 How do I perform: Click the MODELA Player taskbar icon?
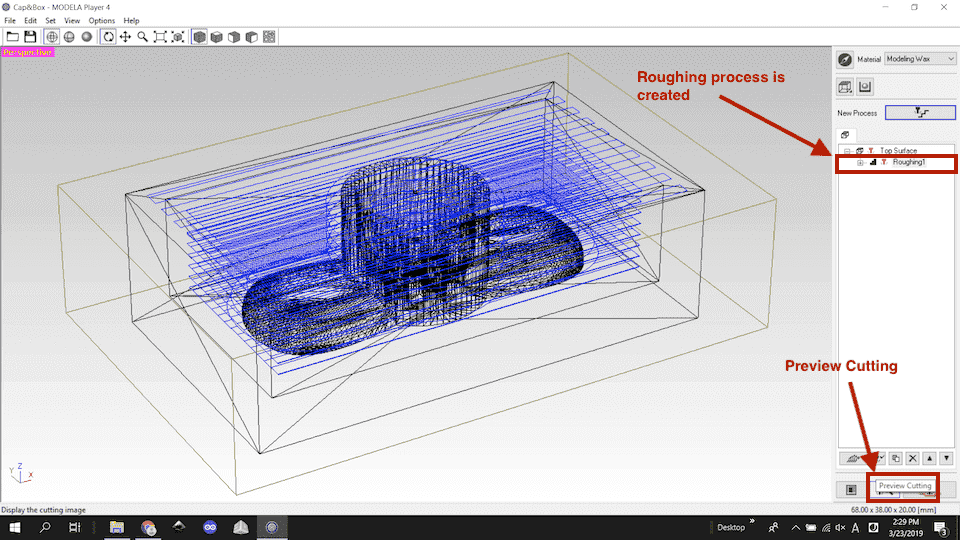(272, 527)
